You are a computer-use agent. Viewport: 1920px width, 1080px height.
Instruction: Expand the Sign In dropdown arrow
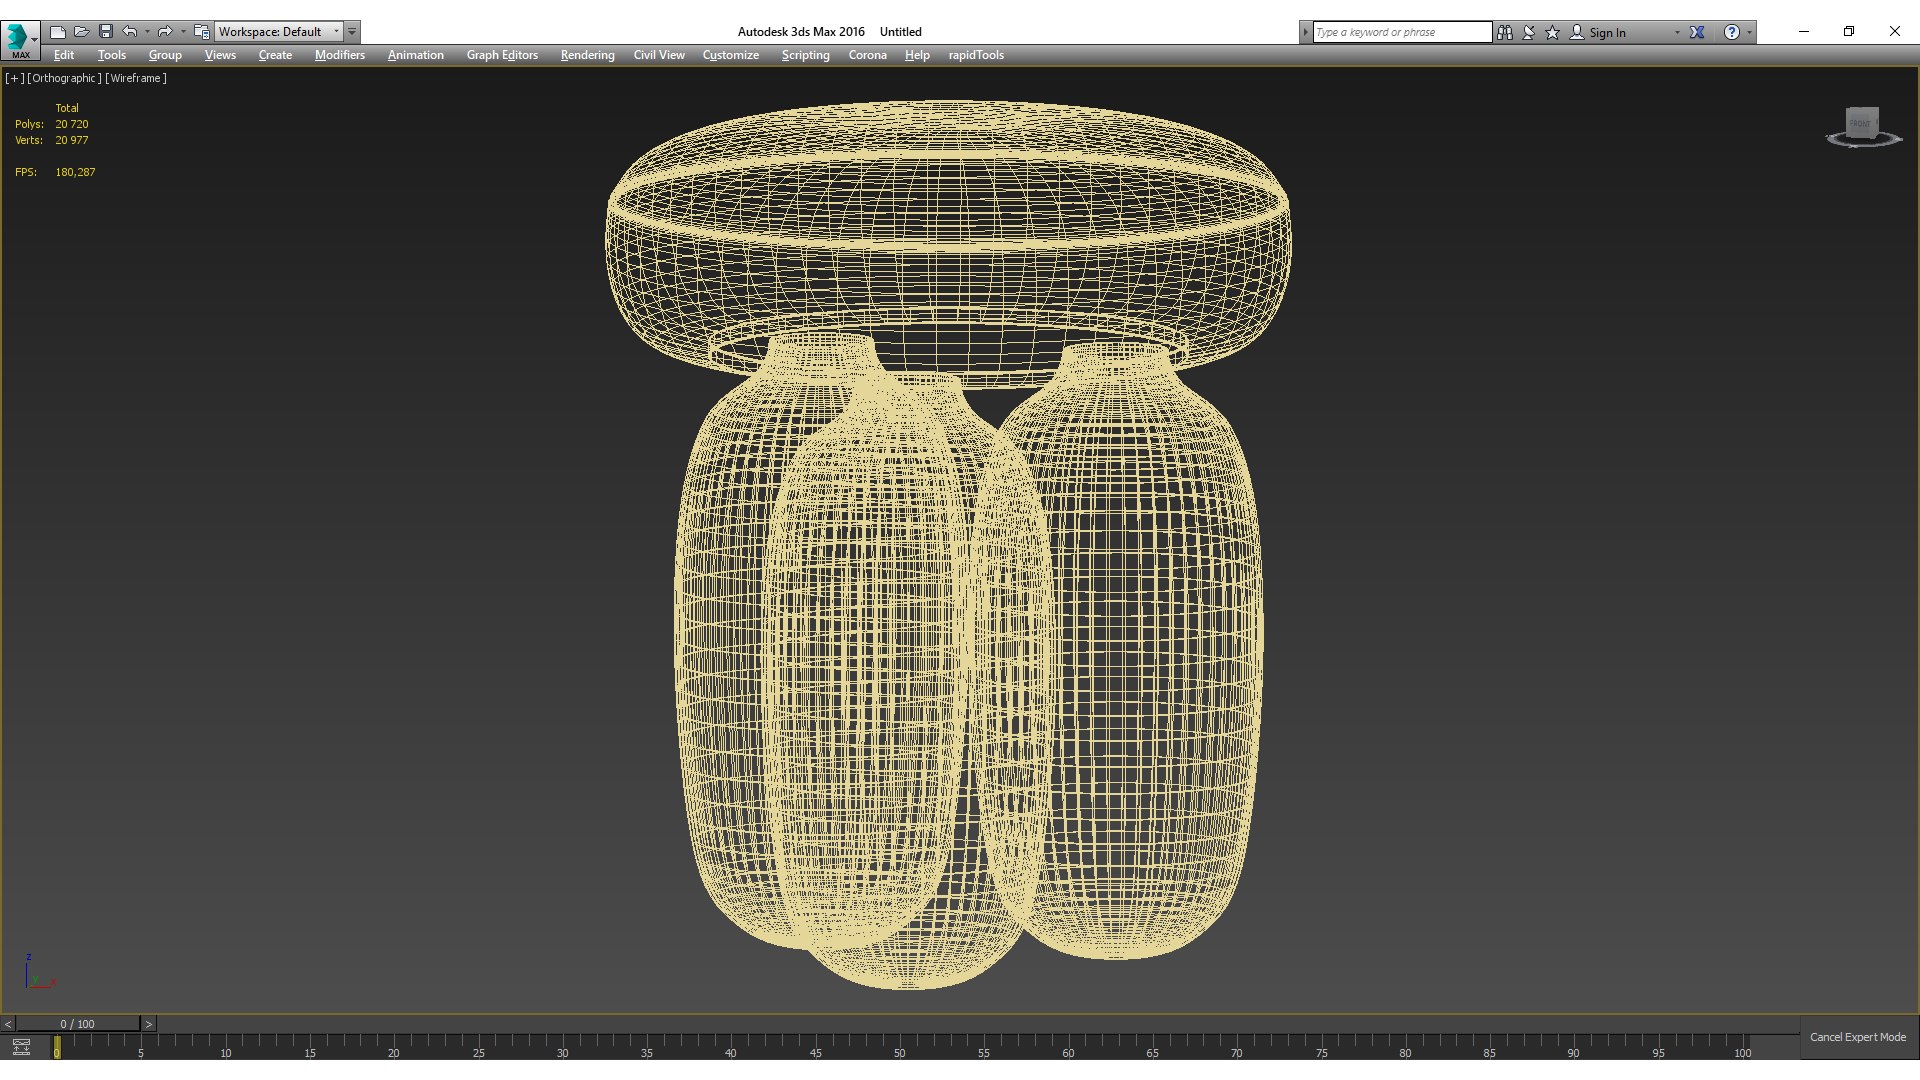(1677, 32)
